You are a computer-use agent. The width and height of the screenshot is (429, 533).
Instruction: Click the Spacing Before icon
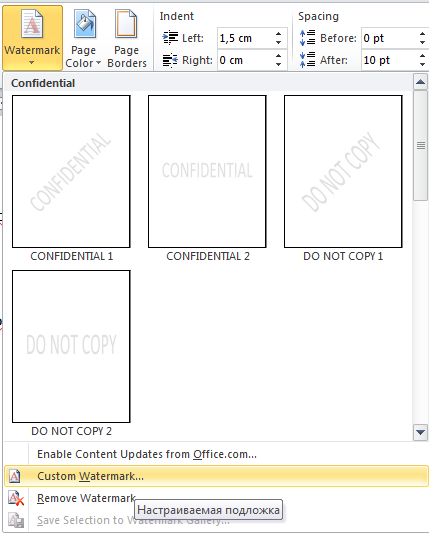(308, 38)
